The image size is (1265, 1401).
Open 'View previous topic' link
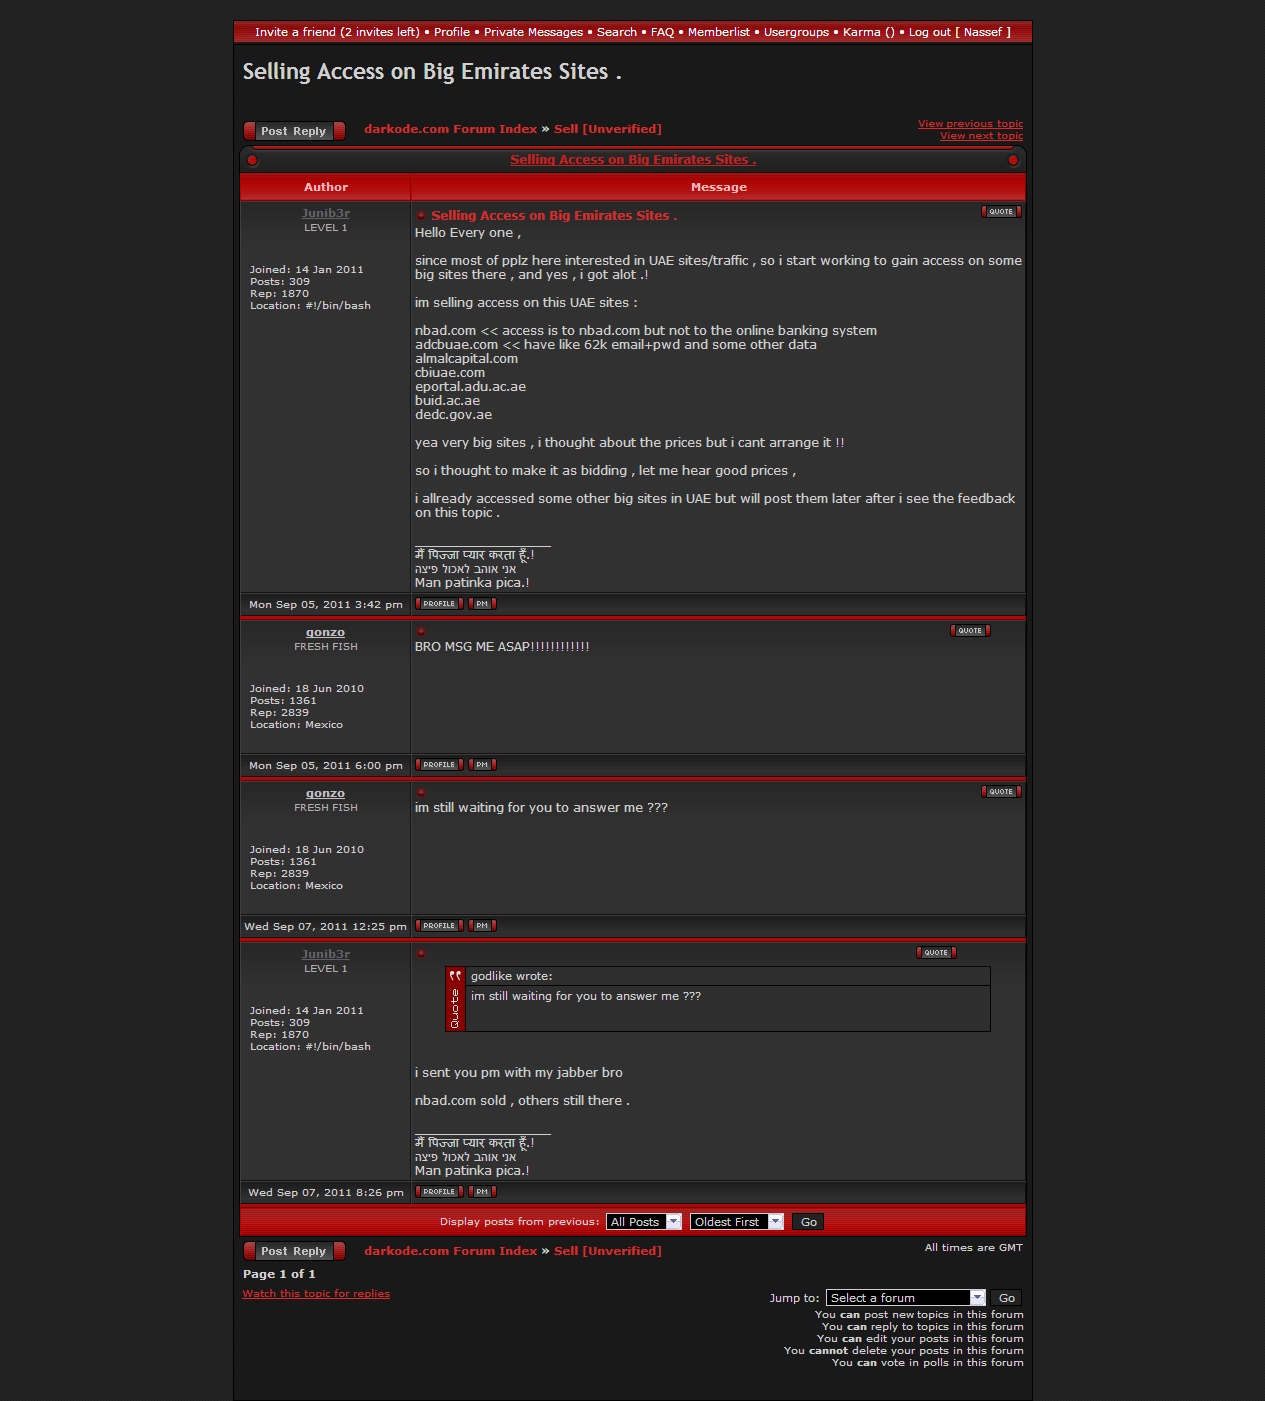pyautogui.click(x=970, y=124)
